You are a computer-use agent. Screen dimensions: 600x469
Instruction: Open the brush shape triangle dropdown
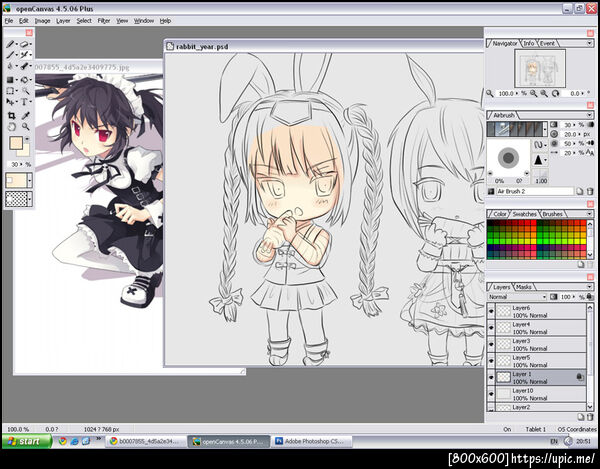[x=540, y=160]
